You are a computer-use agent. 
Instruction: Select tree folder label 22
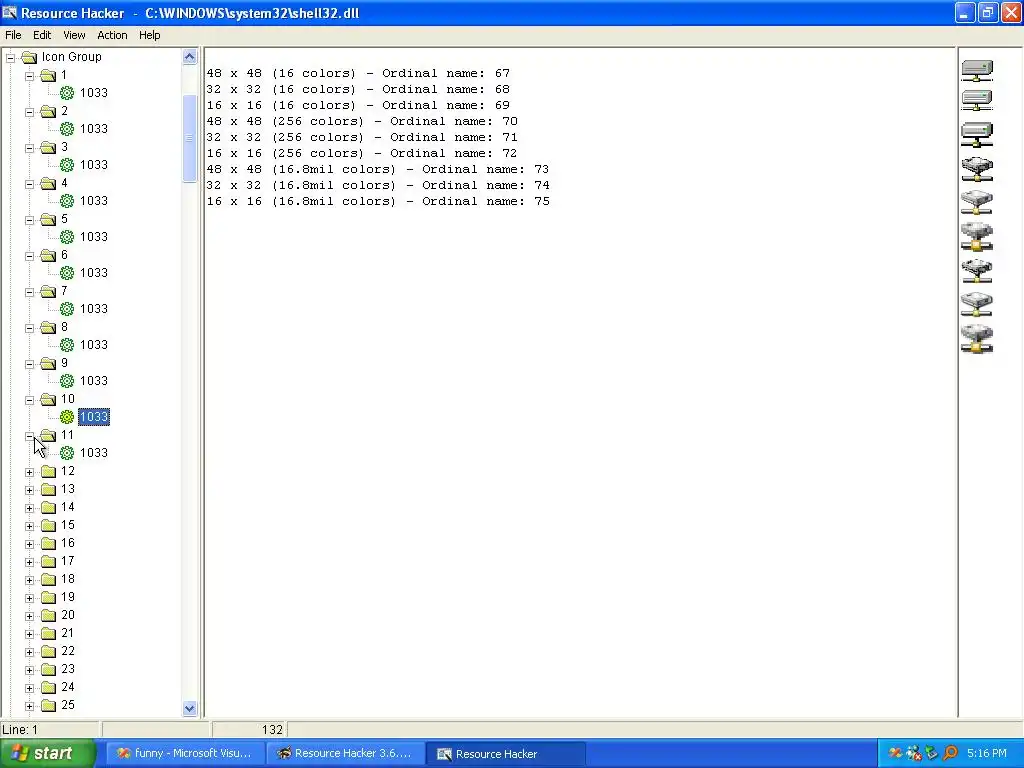point(68,651)
